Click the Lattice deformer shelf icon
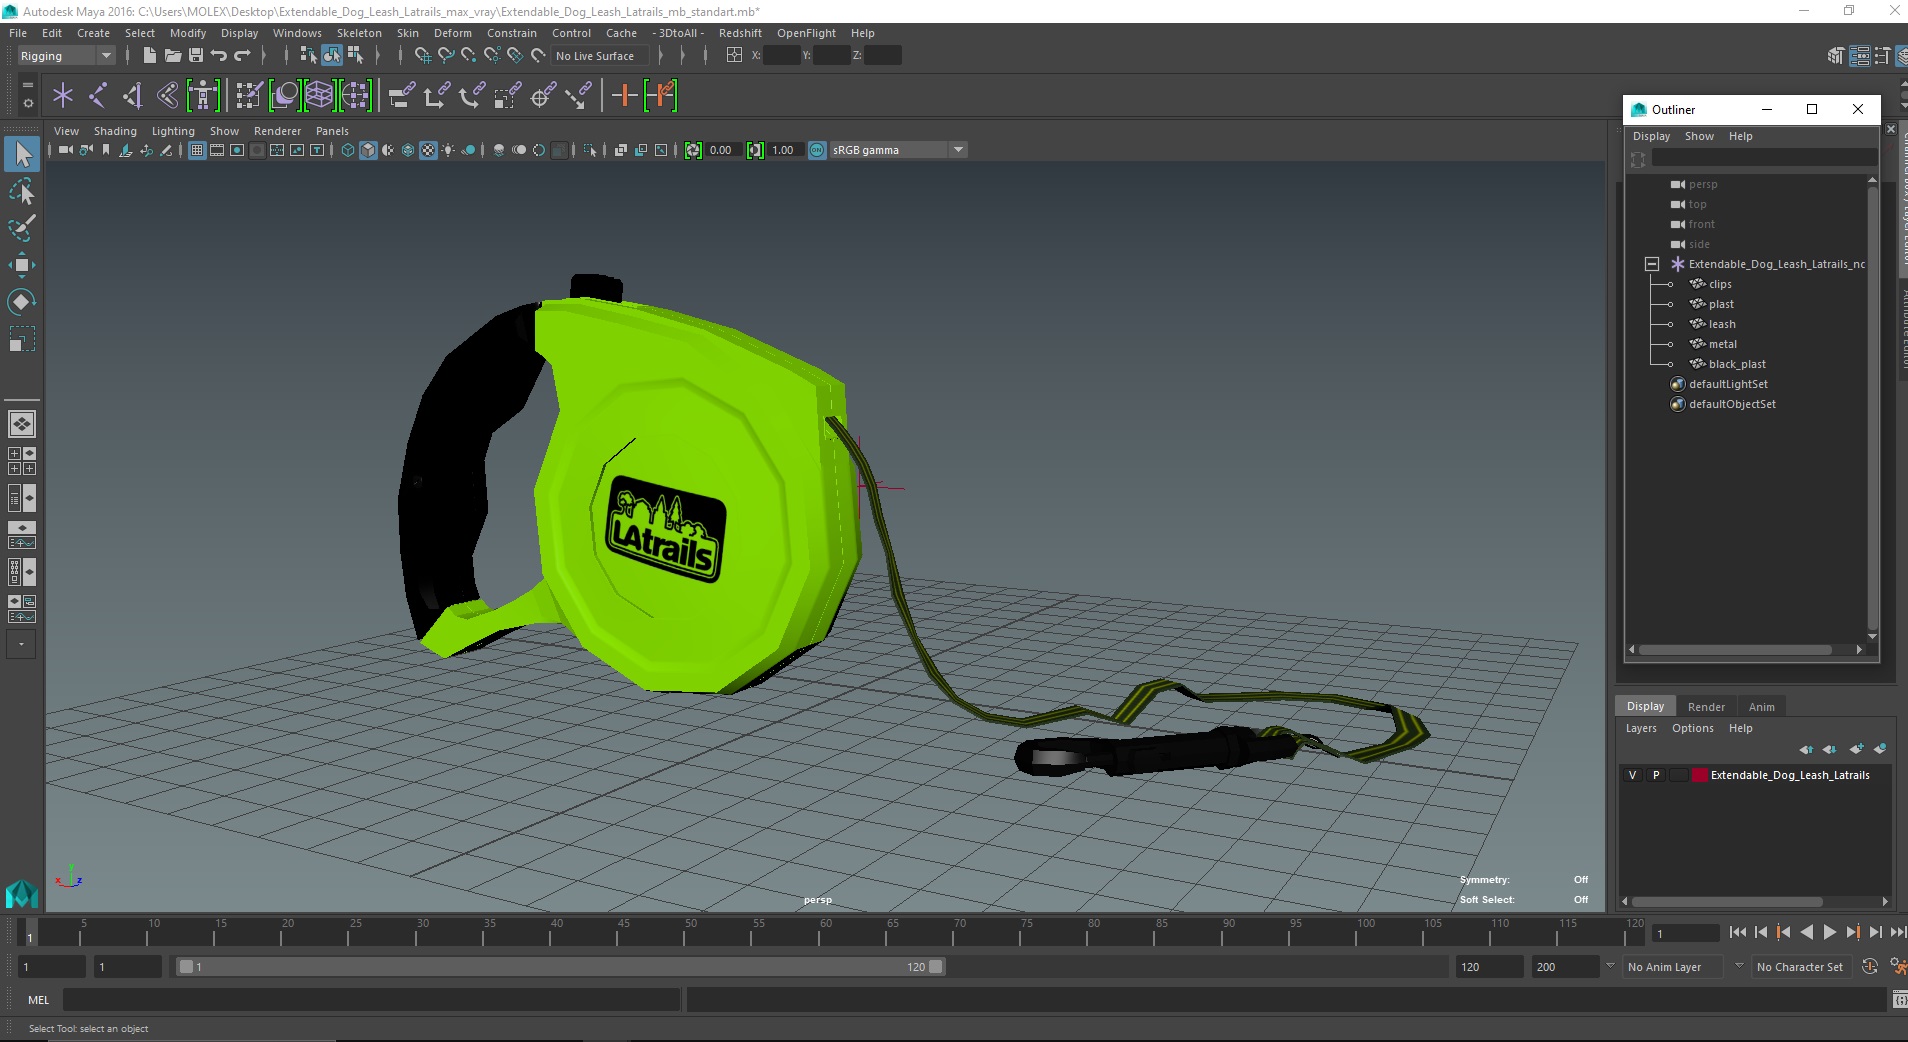The image size is (1908, 1042). [x=319, y=96]
